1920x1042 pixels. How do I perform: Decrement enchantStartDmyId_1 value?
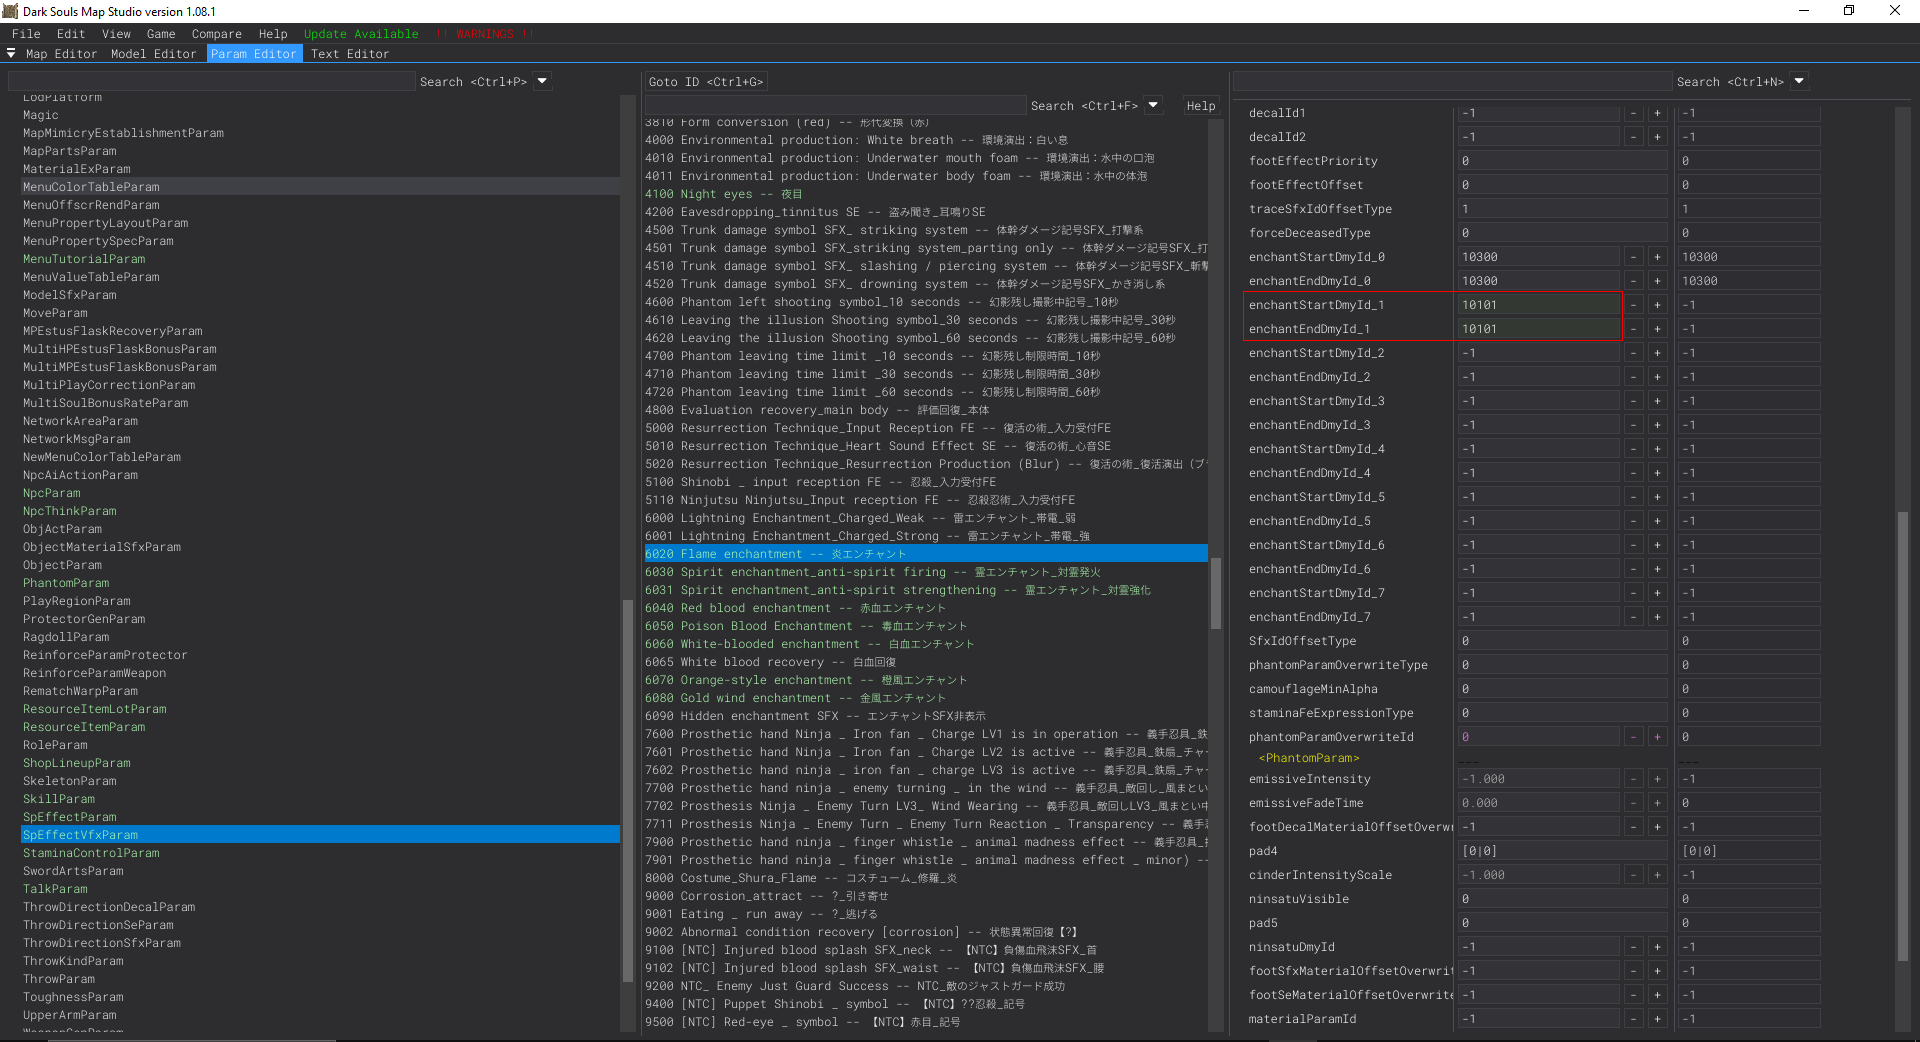tap(1633, 305)
